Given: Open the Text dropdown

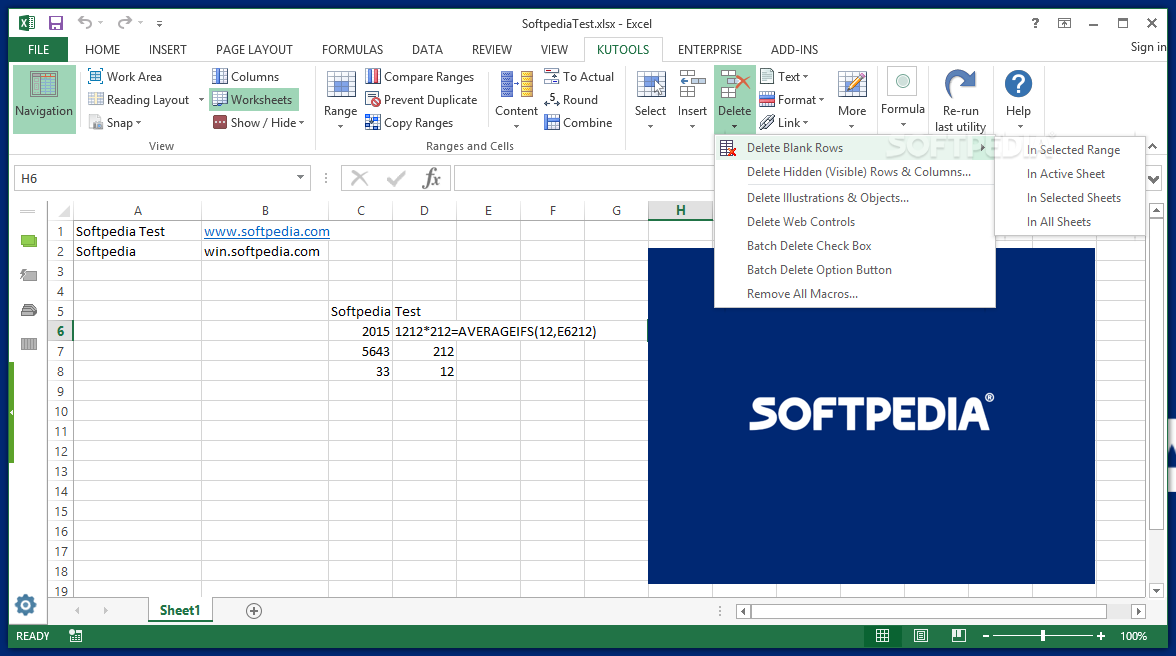Looking at the screenshot, I should click(784, 76).
